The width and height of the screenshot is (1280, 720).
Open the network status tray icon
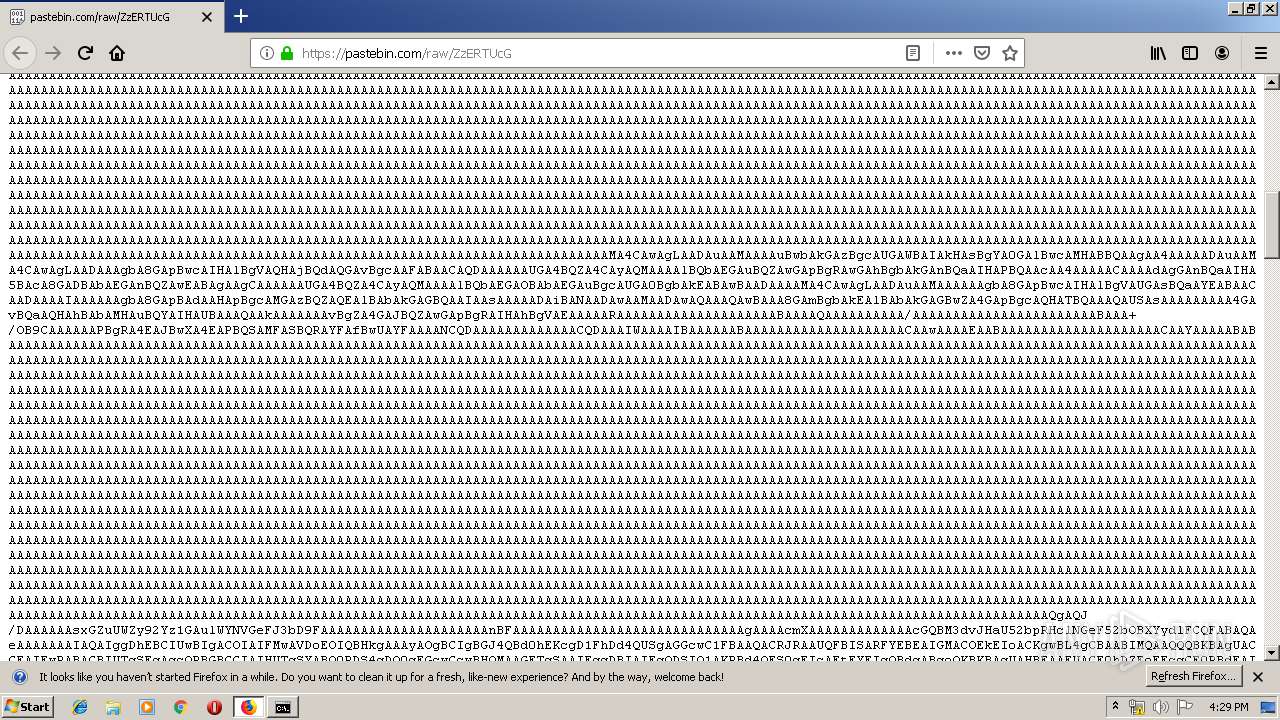(1137, 707)
